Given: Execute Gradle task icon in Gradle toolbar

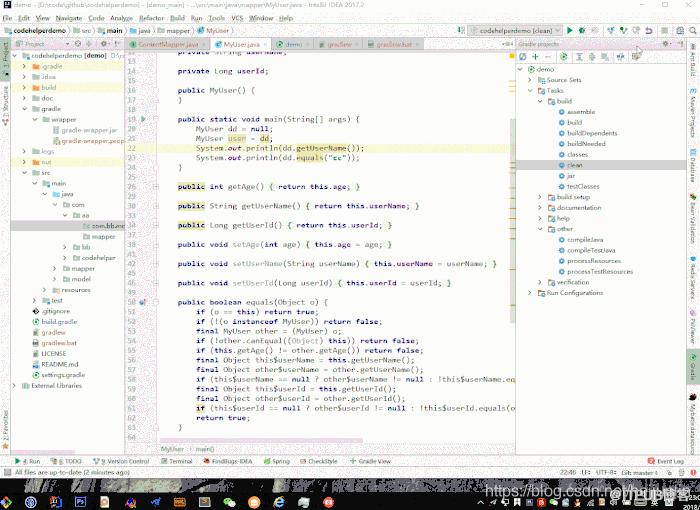Looking at the screenshot, I should (564, 57).
